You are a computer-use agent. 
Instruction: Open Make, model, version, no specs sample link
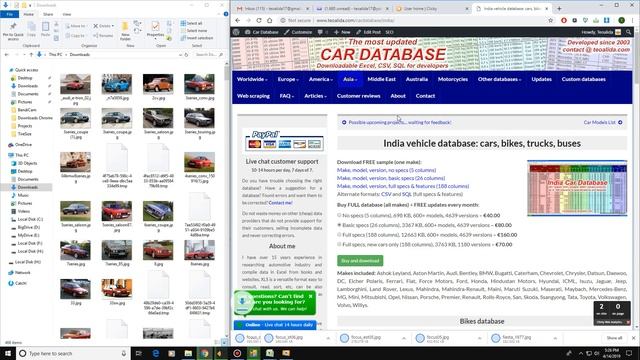(x=386, y=170)
